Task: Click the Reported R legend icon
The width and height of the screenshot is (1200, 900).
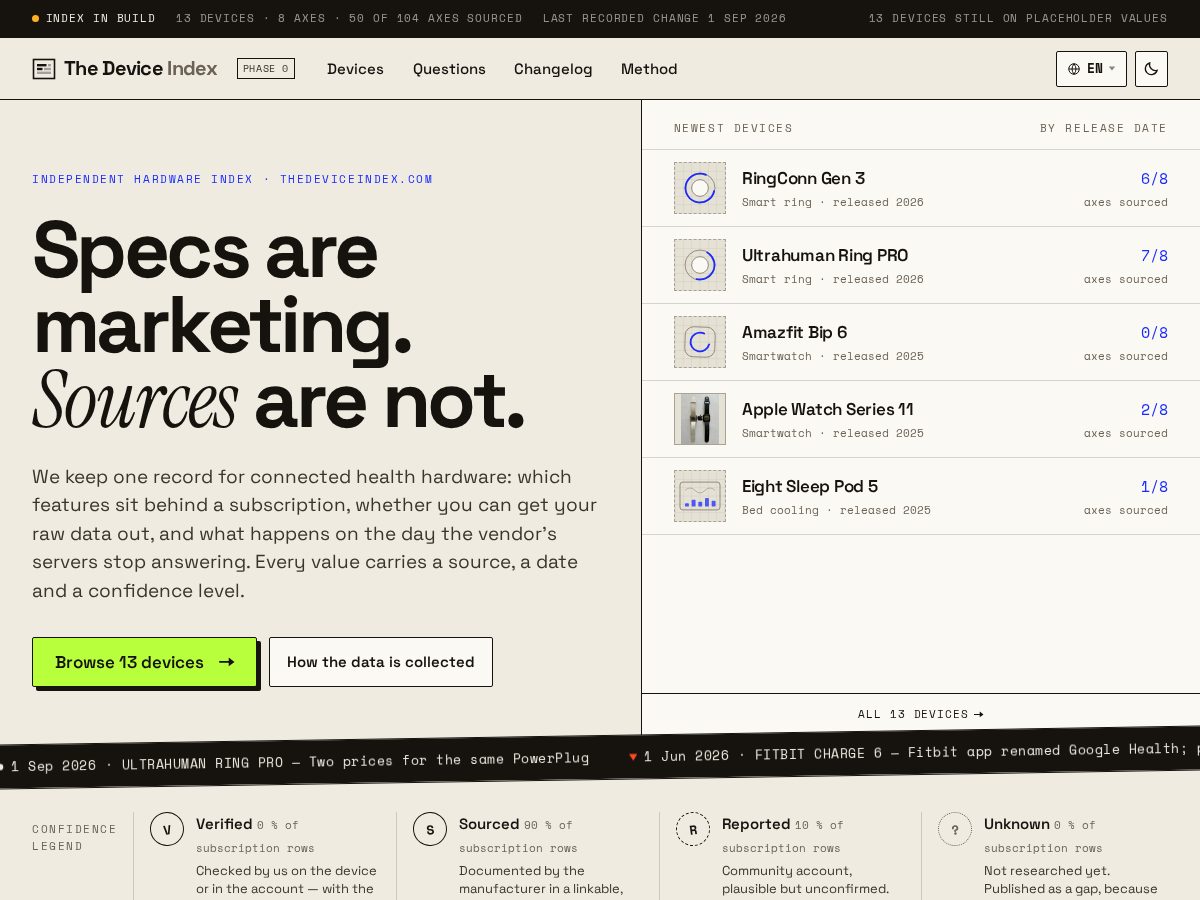Action: tap(693, 829)
